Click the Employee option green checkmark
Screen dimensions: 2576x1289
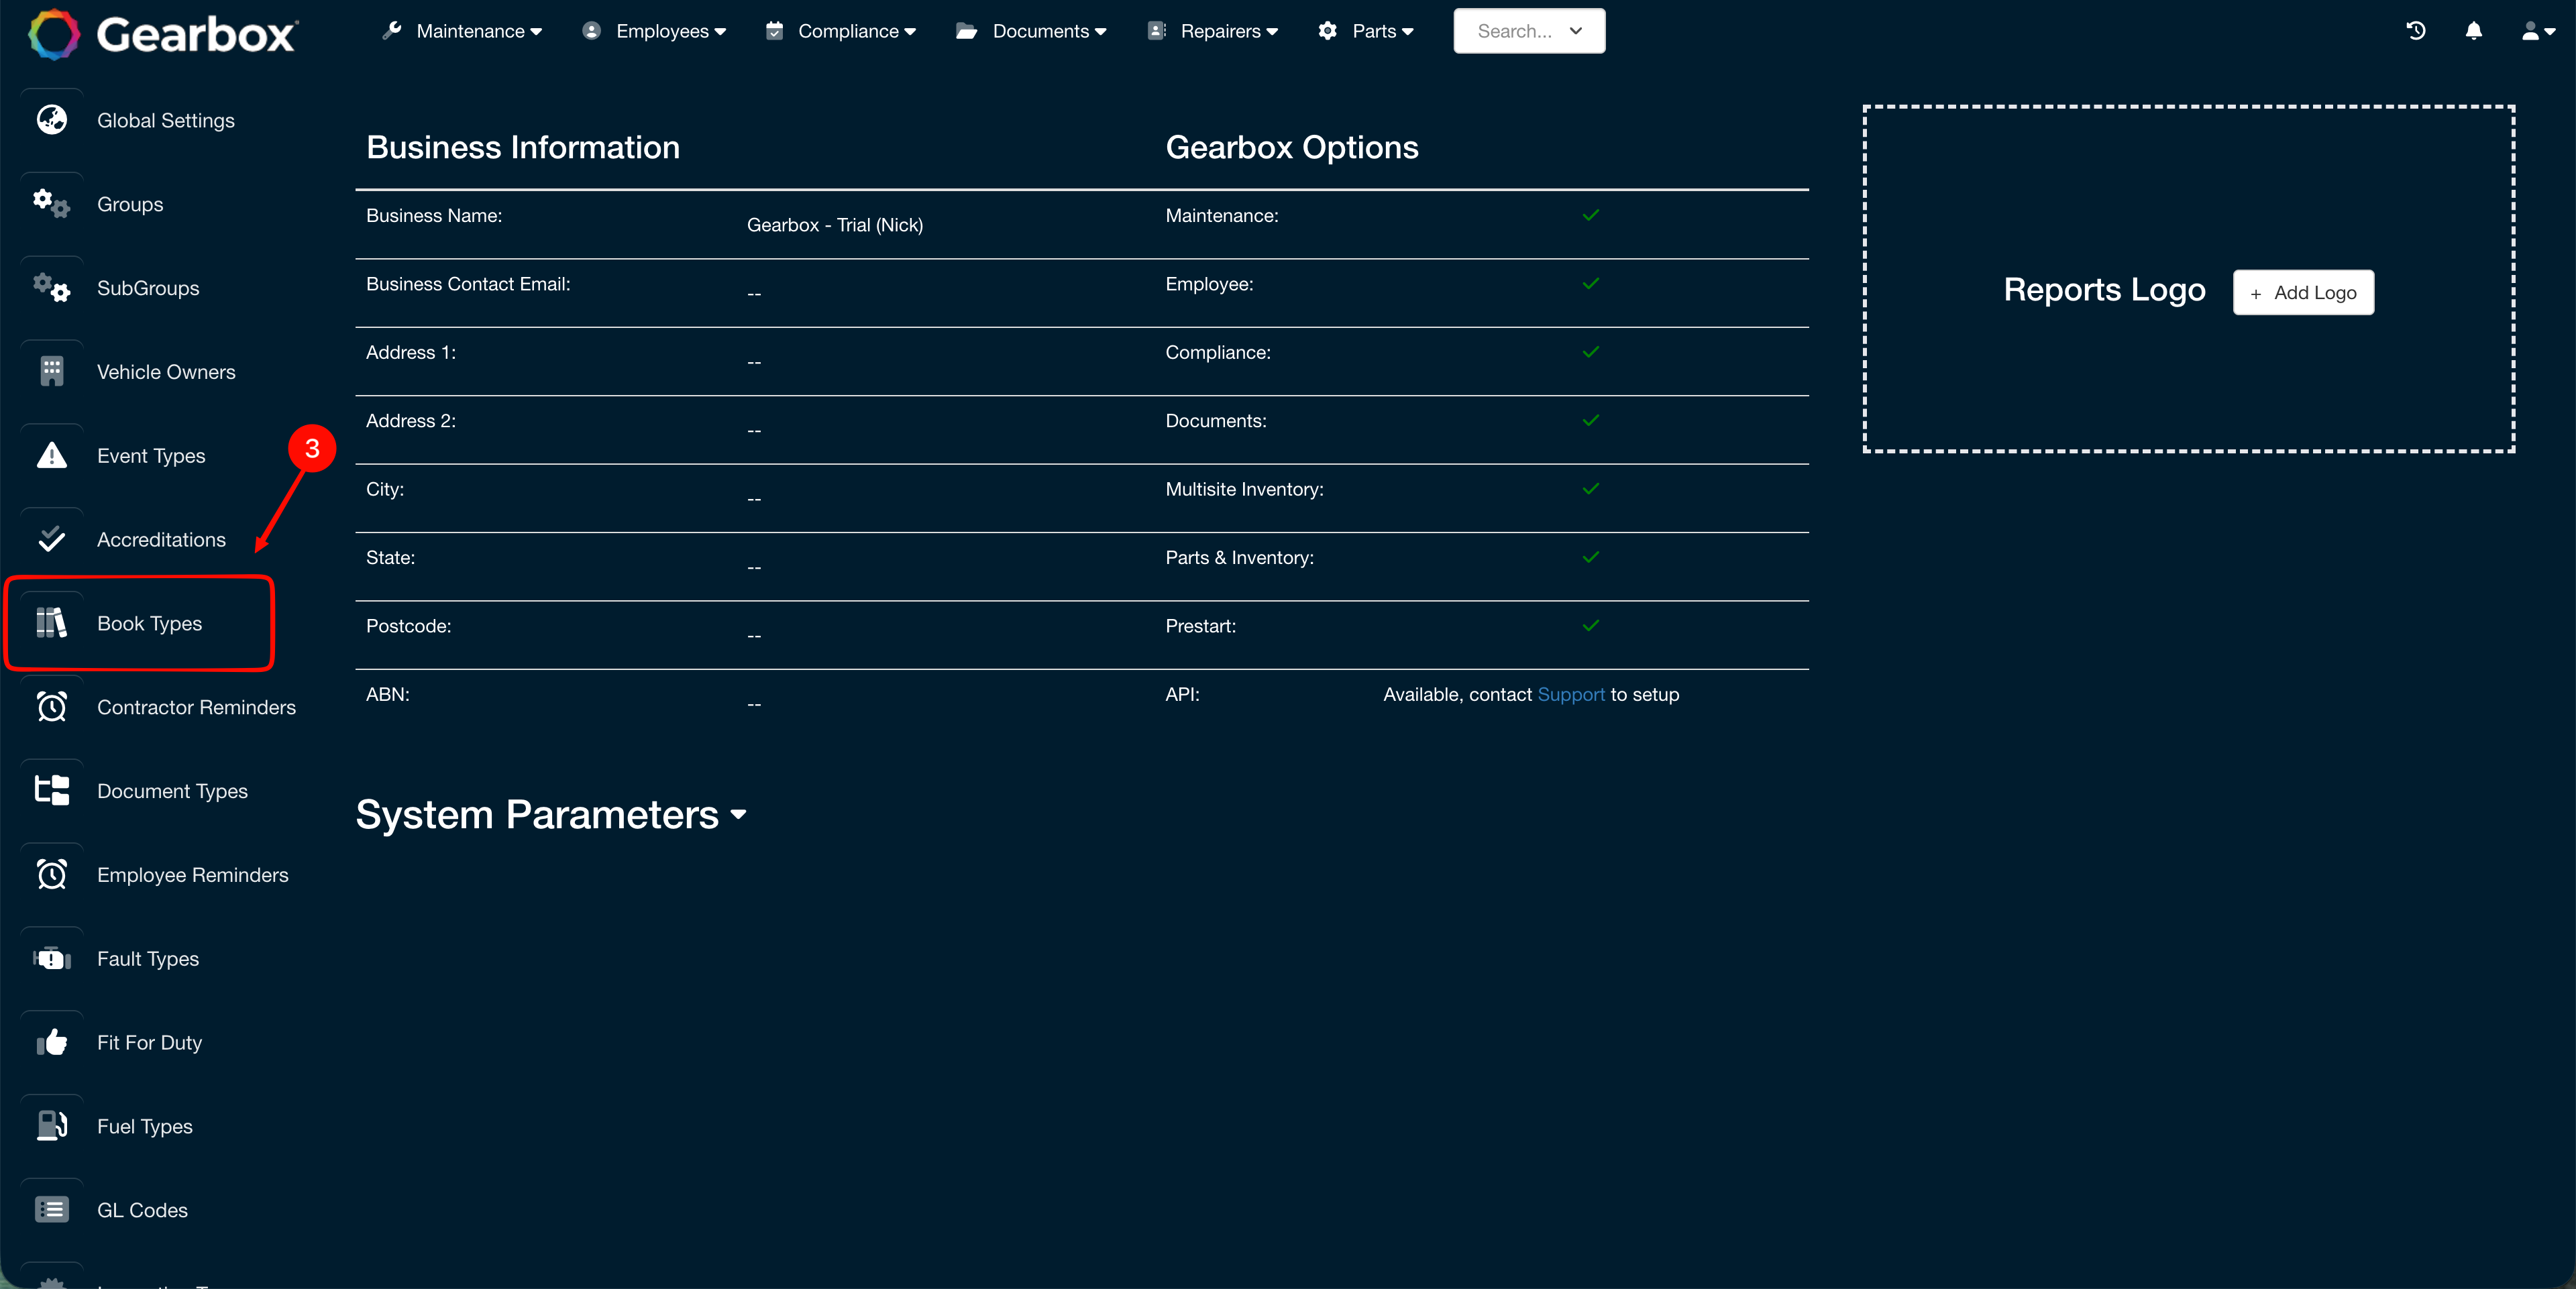click(x=1591, y=284)
